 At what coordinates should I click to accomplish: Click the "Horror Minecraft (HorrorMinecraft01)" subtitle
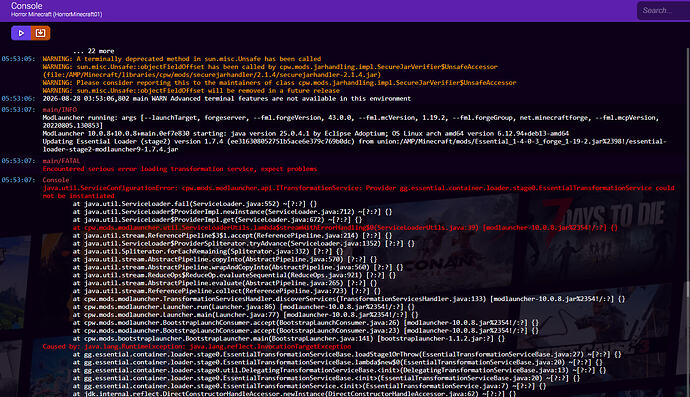(56, 15)
